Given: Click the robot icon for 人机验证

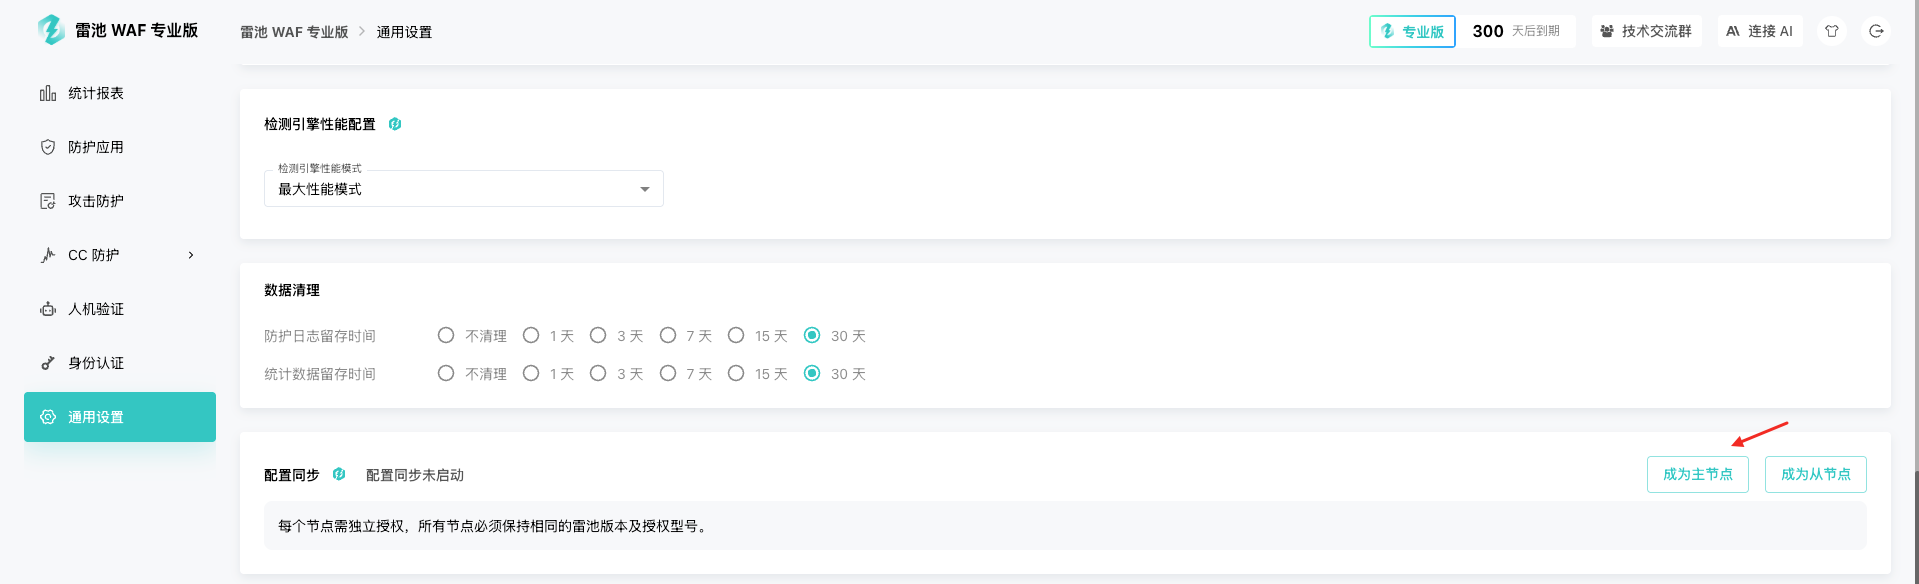Looking at the screenshot, I should click(x=48, y=309).
